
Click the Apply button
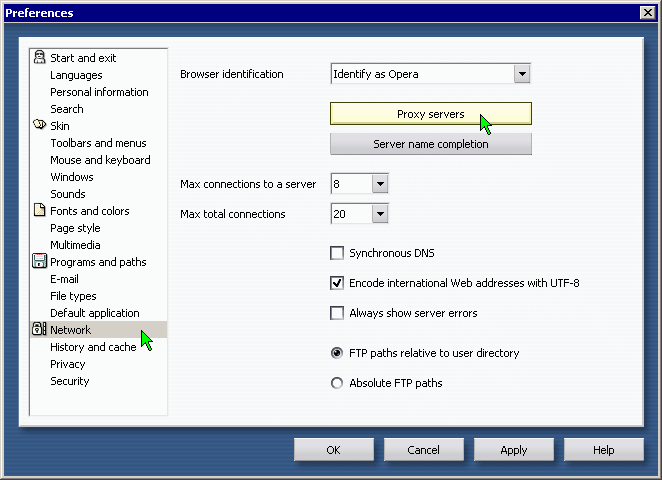click(513, 450)
